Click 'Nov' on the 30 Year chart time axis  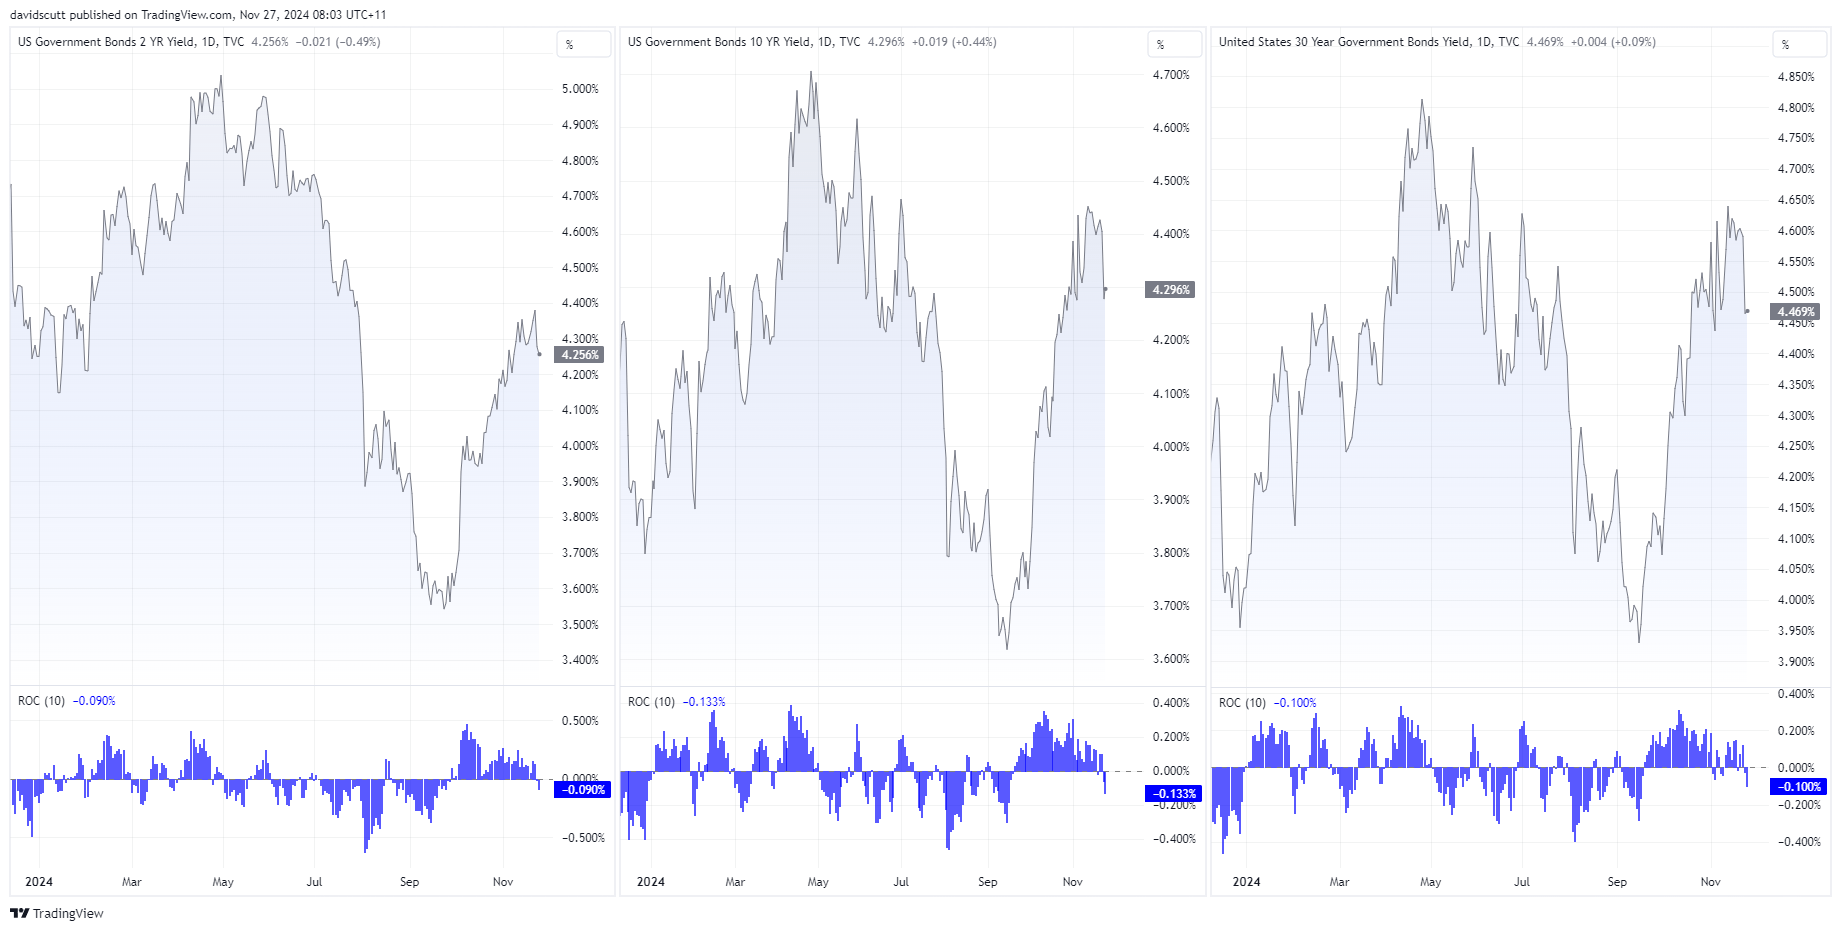(x=1710, y=882)
